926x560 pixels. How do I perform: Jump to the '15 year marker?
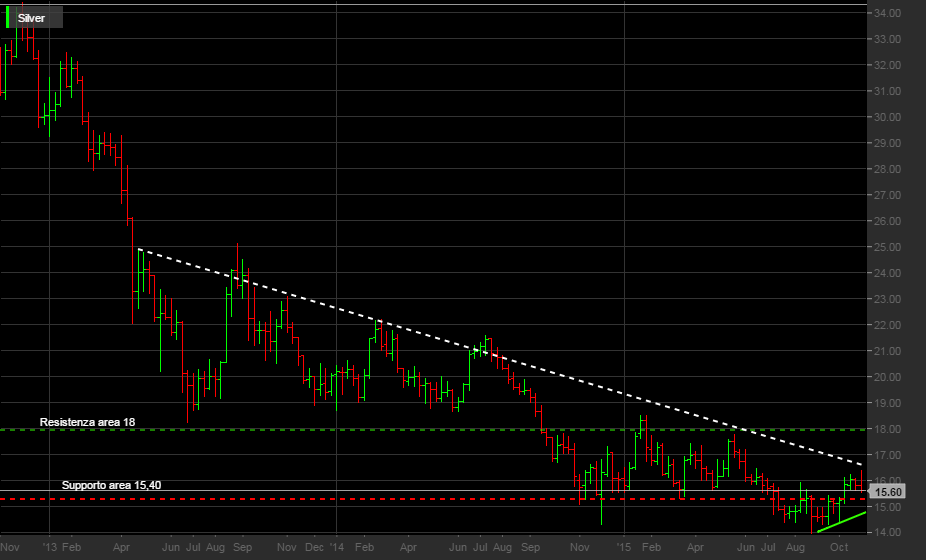point(624,548)
